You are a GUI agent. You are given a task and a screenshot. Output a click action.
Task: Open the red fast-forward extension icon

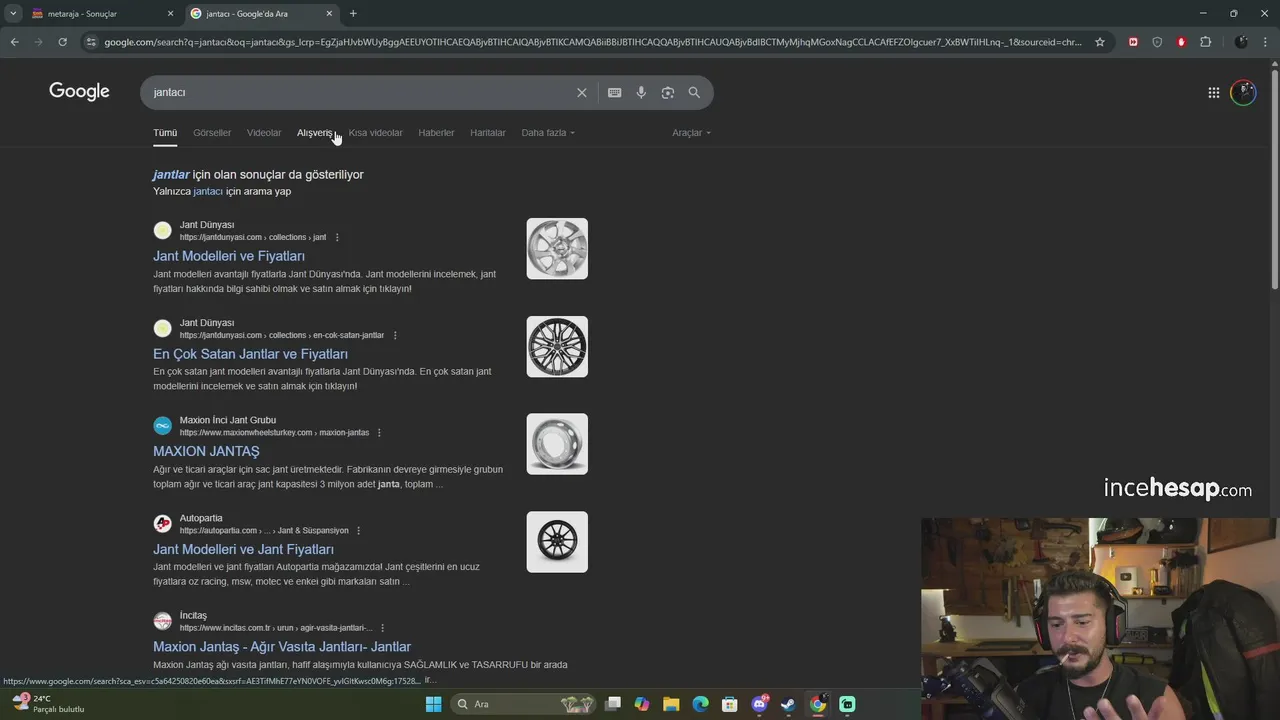[1133, 42]
